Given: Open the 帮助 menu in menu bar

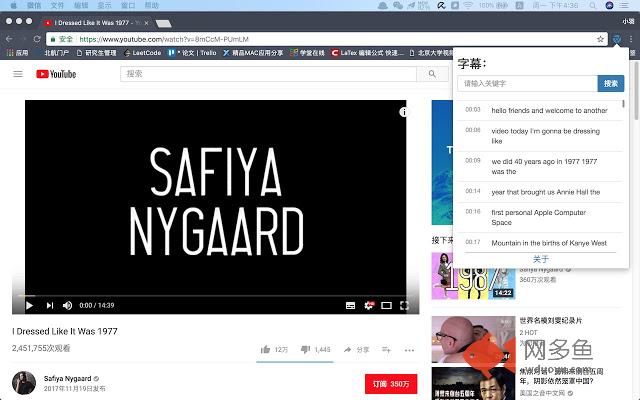Looking at the screenshot, I should (151, 5).
